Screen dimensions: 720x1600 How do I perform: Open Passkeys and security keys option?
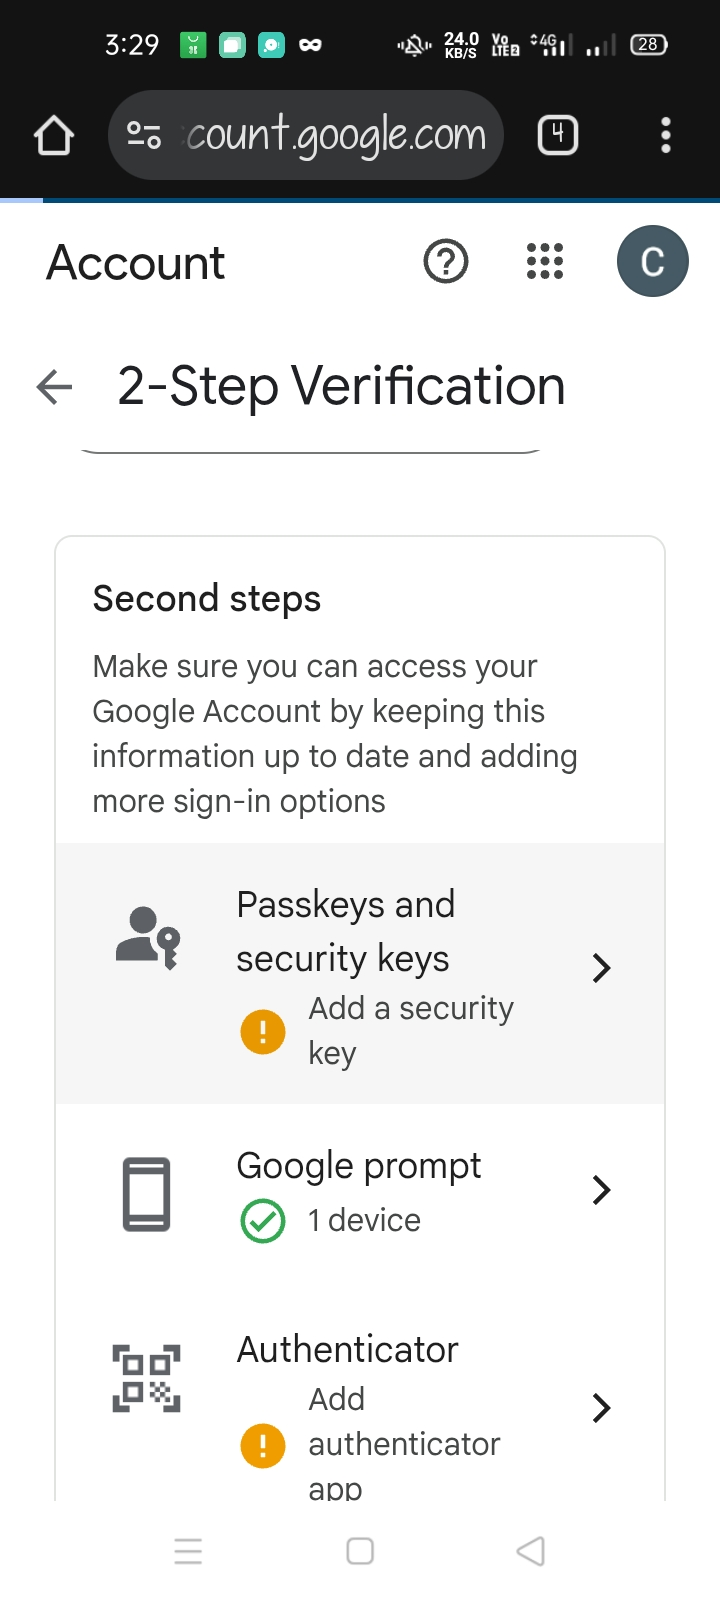(x=346, y=931)
